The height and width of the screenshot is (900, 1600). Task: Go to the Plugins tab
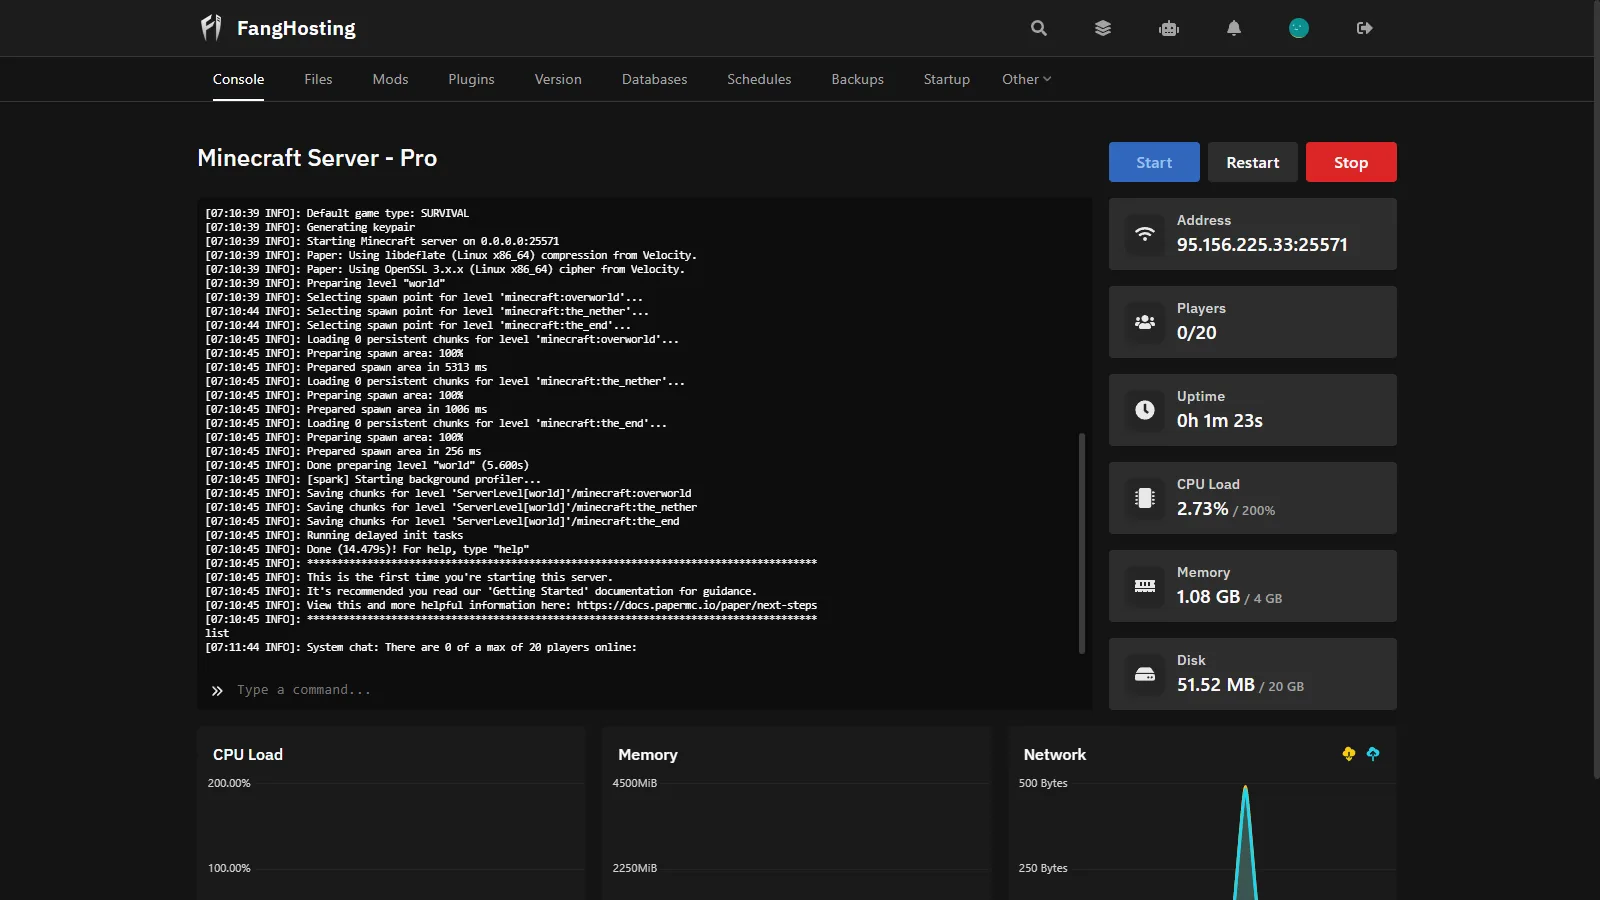pyautogui.click(x=471, y=79)
